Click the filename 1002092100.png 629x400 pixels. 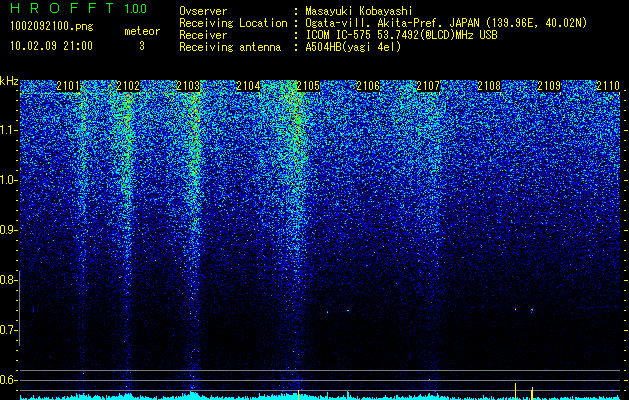click(x=52, y=27)
